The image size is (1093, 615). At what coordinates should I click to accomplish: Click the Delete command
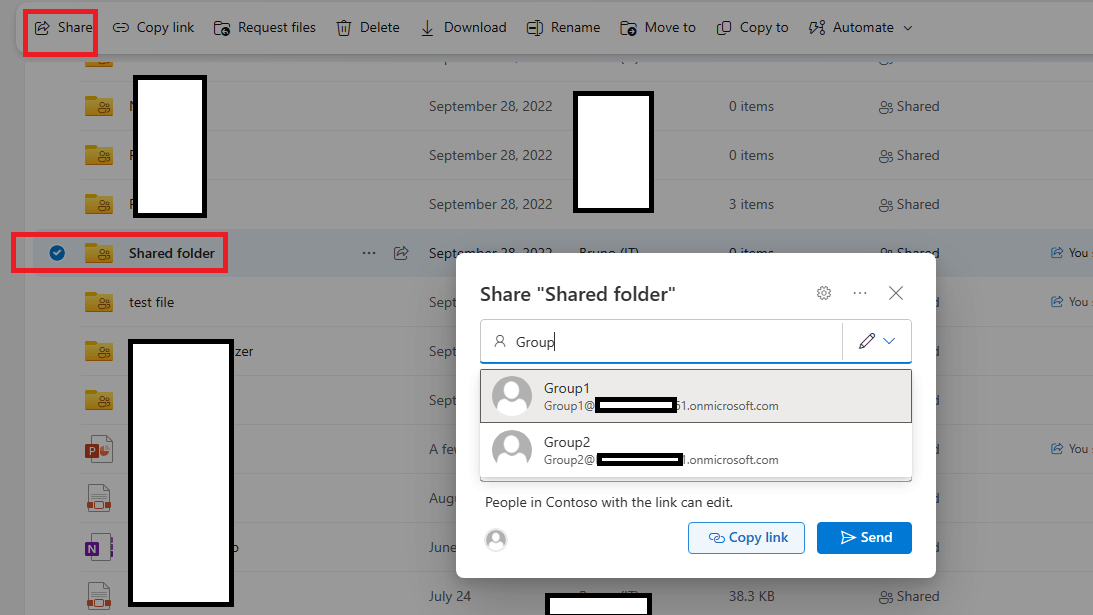coord(368,28)
